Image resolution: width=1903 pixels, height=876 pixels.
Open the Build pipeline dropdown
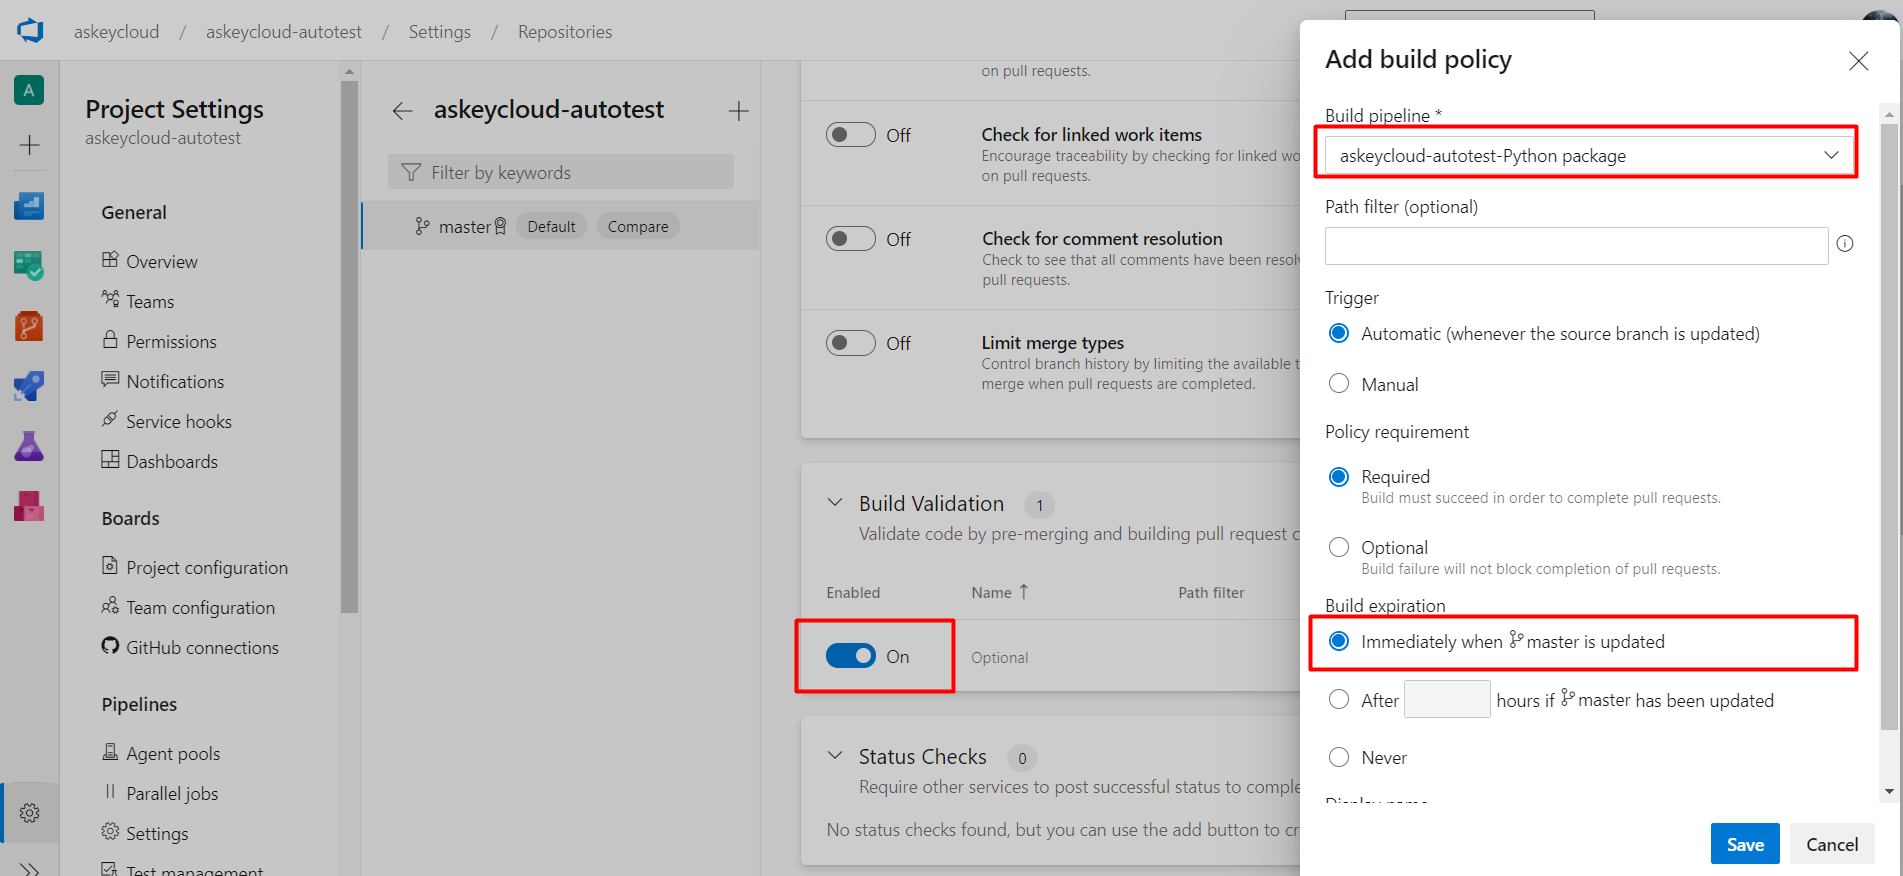coord(1589,155)
